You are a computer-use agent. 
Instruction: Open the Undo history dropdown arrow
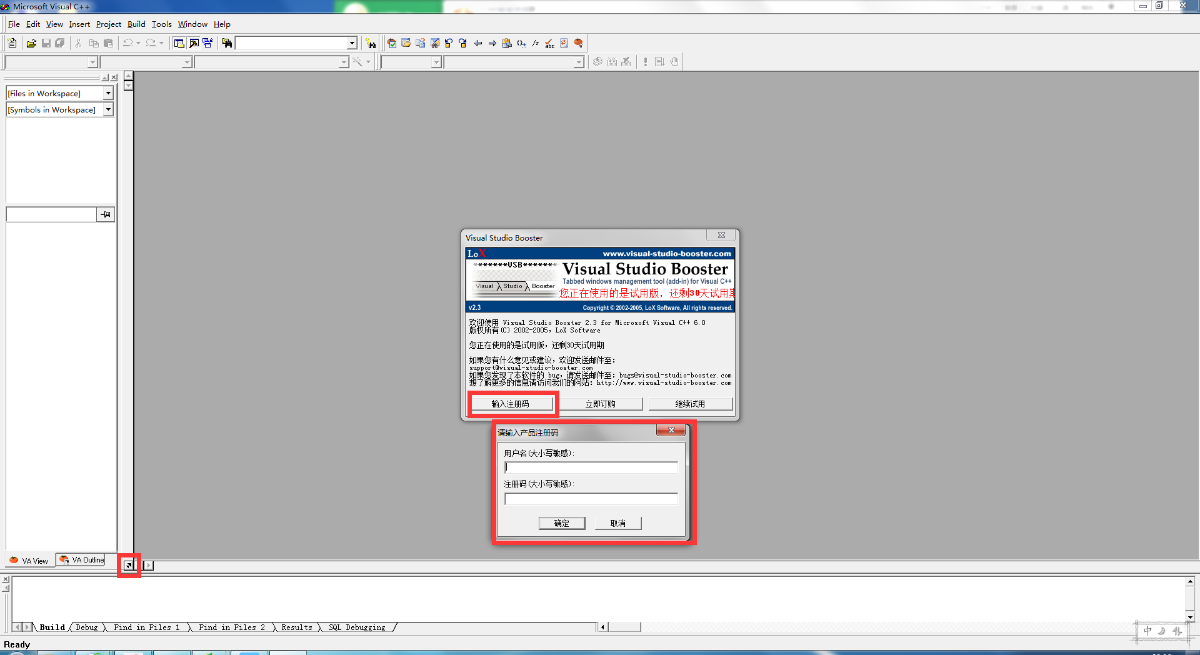click(137, 43)
